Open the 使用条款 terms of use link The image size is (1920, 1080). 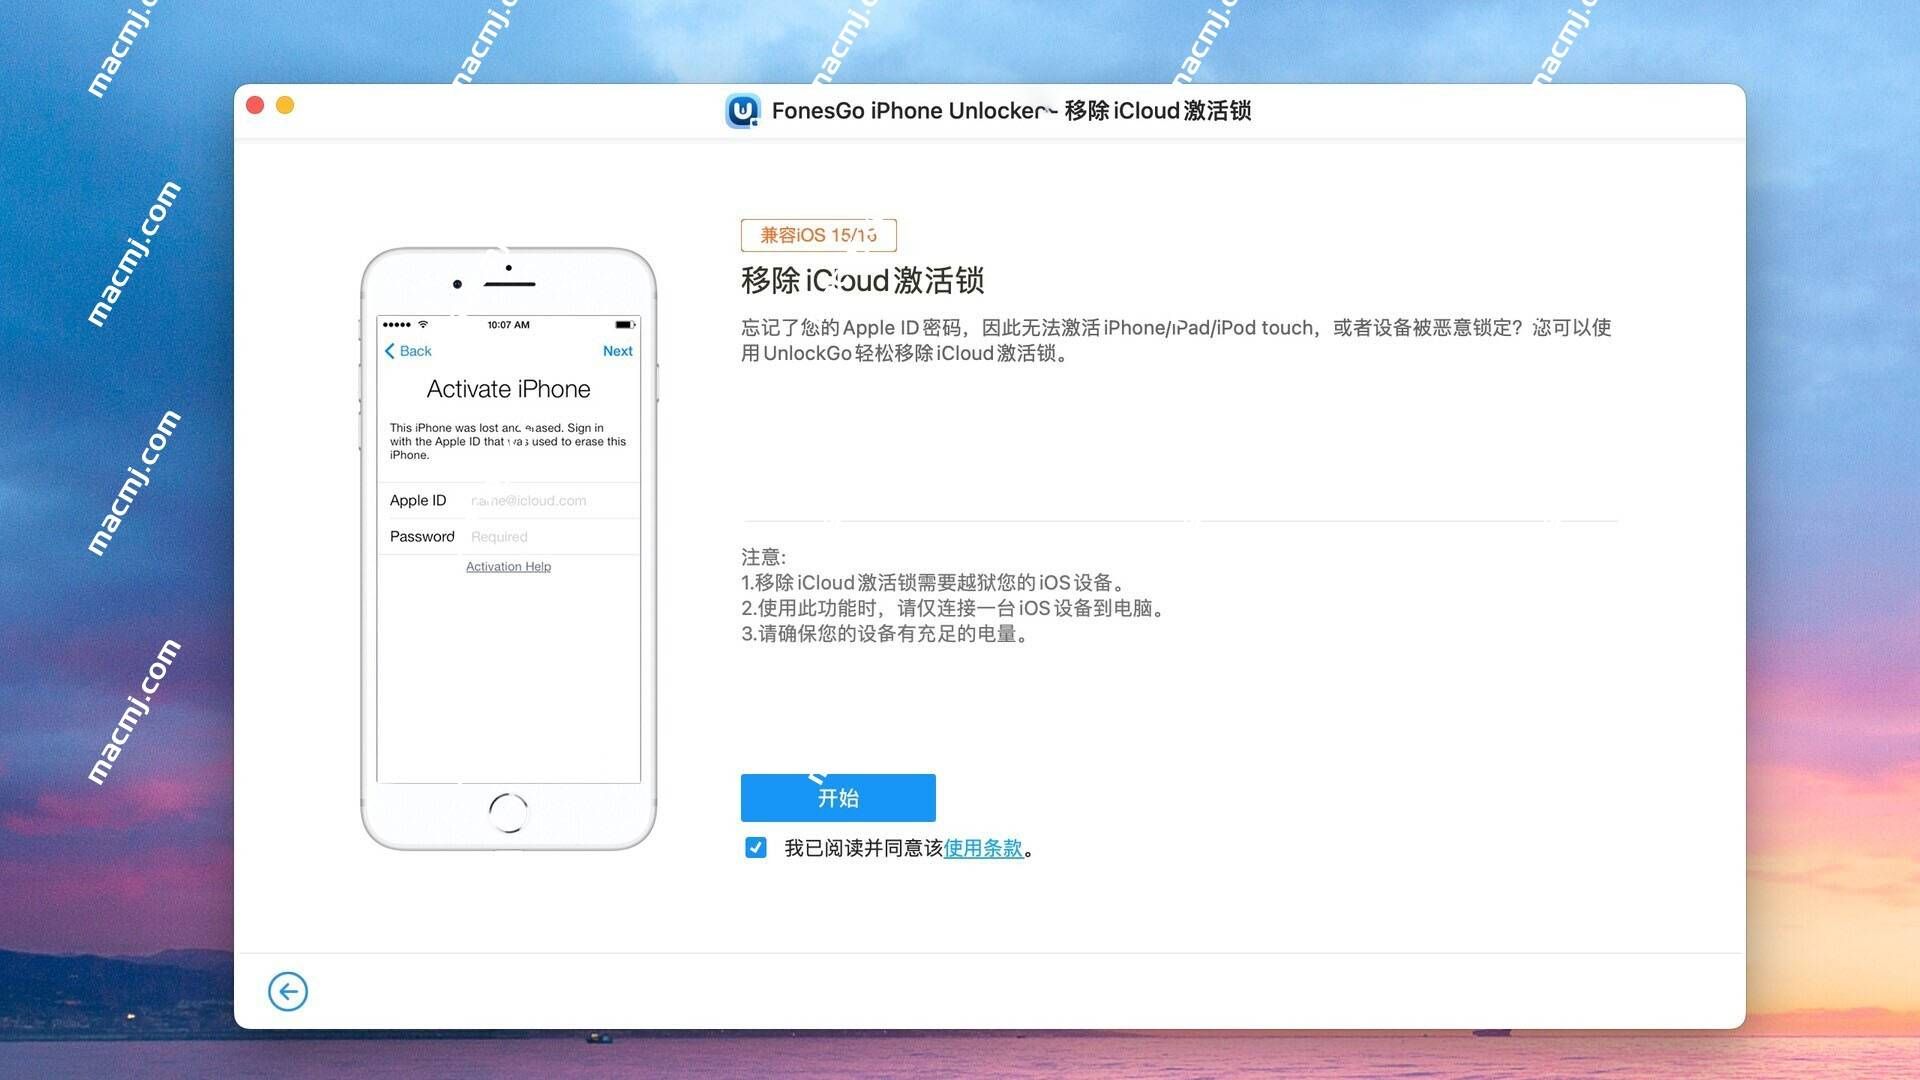point(983,848)
